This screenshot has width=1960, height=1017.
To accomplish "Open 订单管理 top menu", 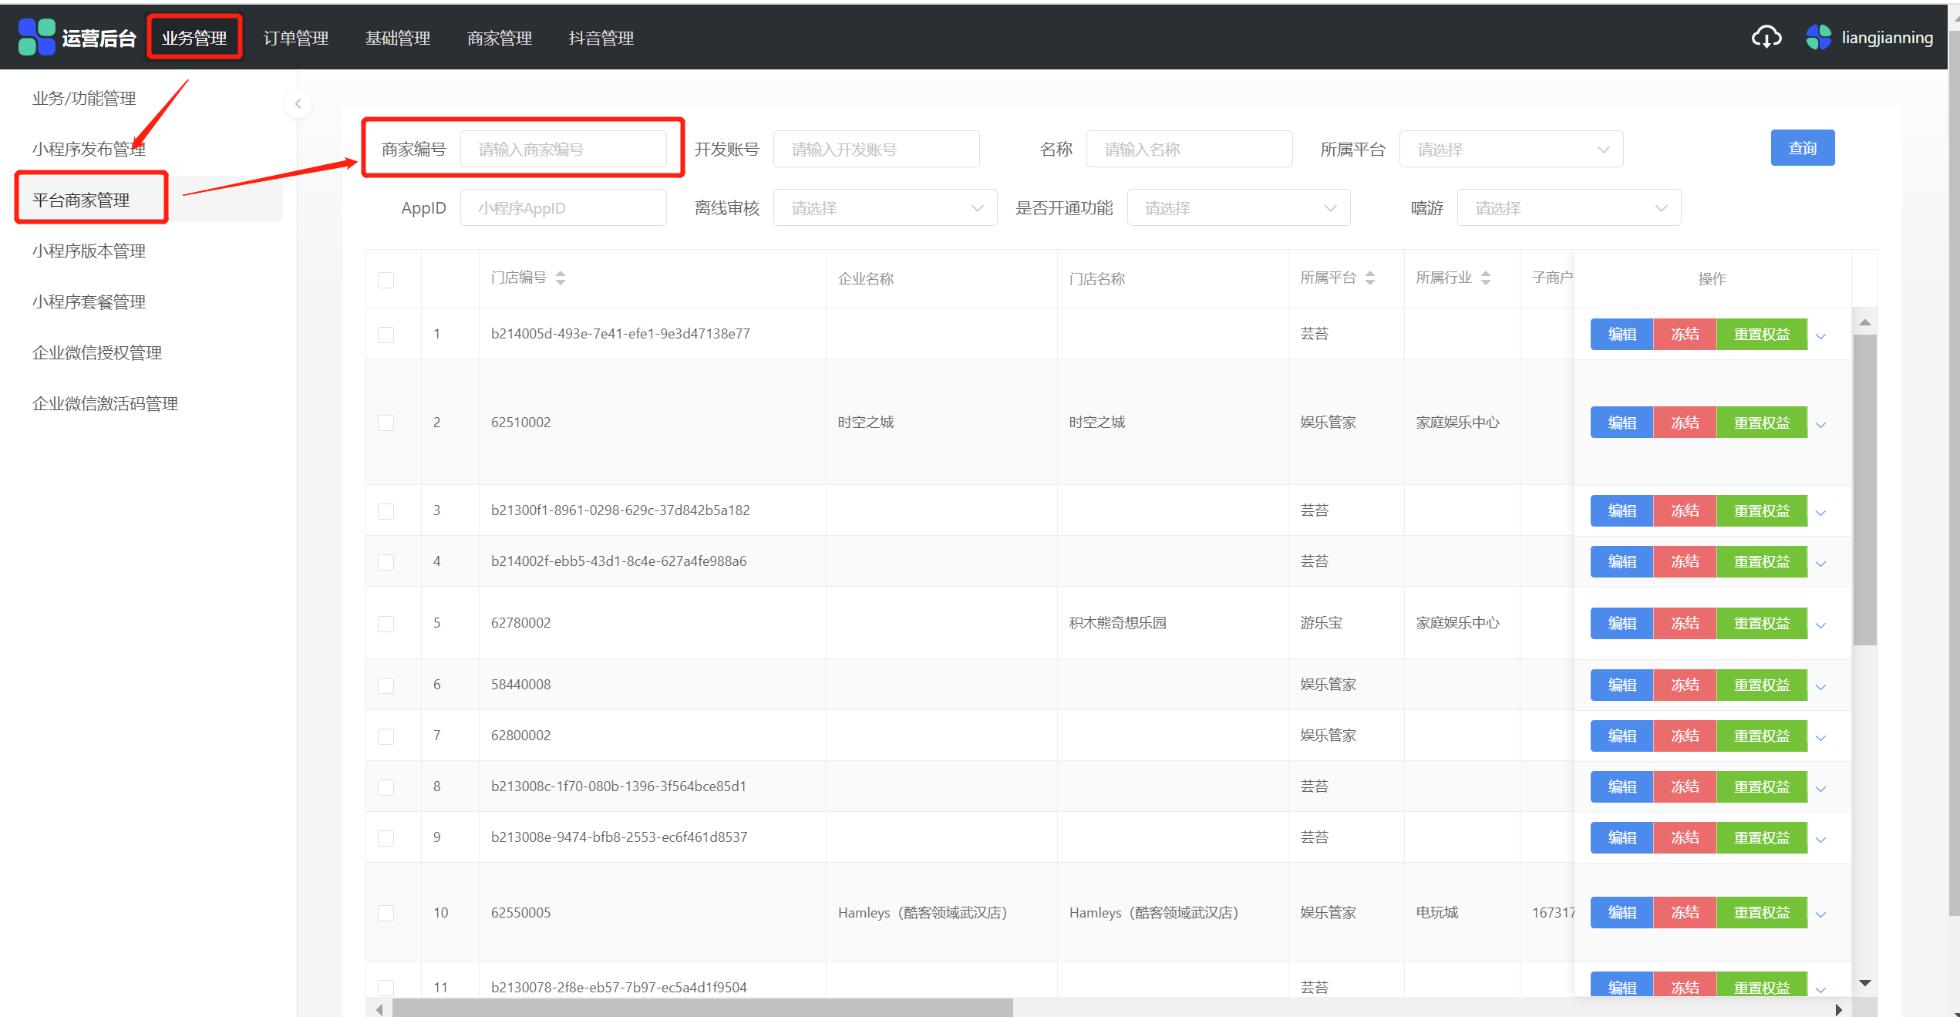I will coord(296,38).
